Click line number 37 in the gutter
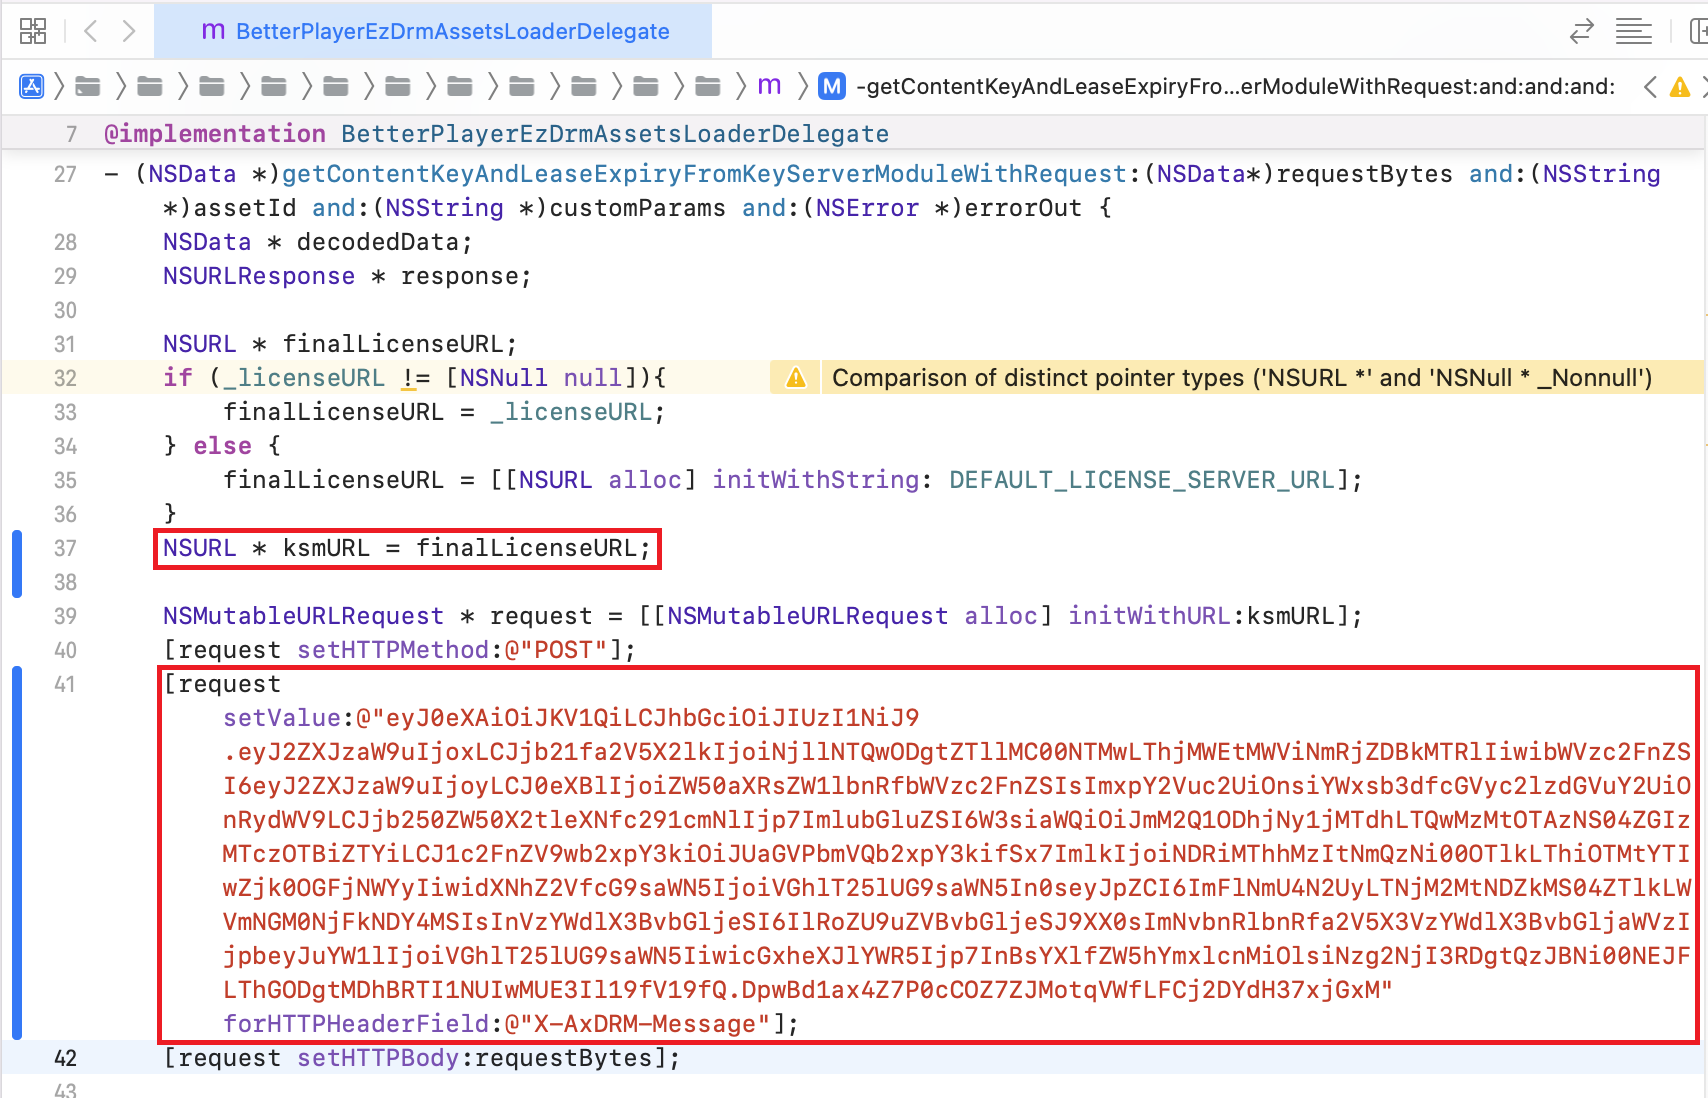The width and height of the screenshot is (1708, 1098). 65,548
